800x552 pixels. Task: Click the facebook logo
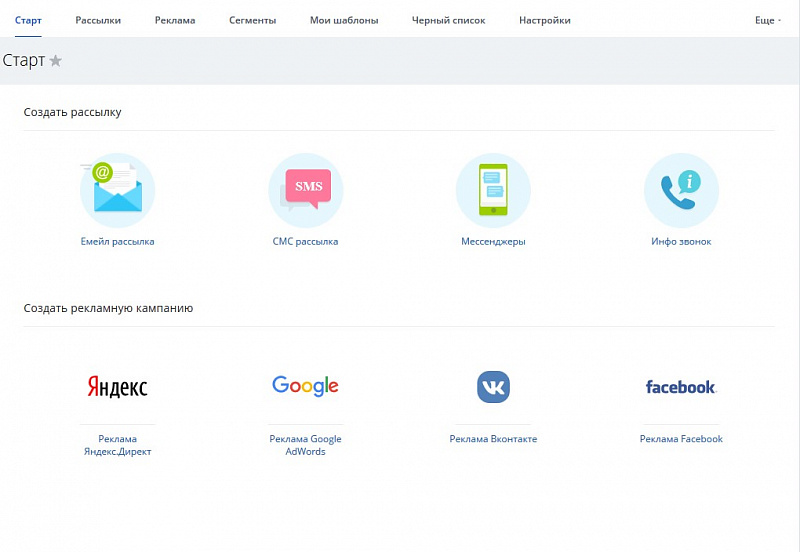(x=681, y=387)
